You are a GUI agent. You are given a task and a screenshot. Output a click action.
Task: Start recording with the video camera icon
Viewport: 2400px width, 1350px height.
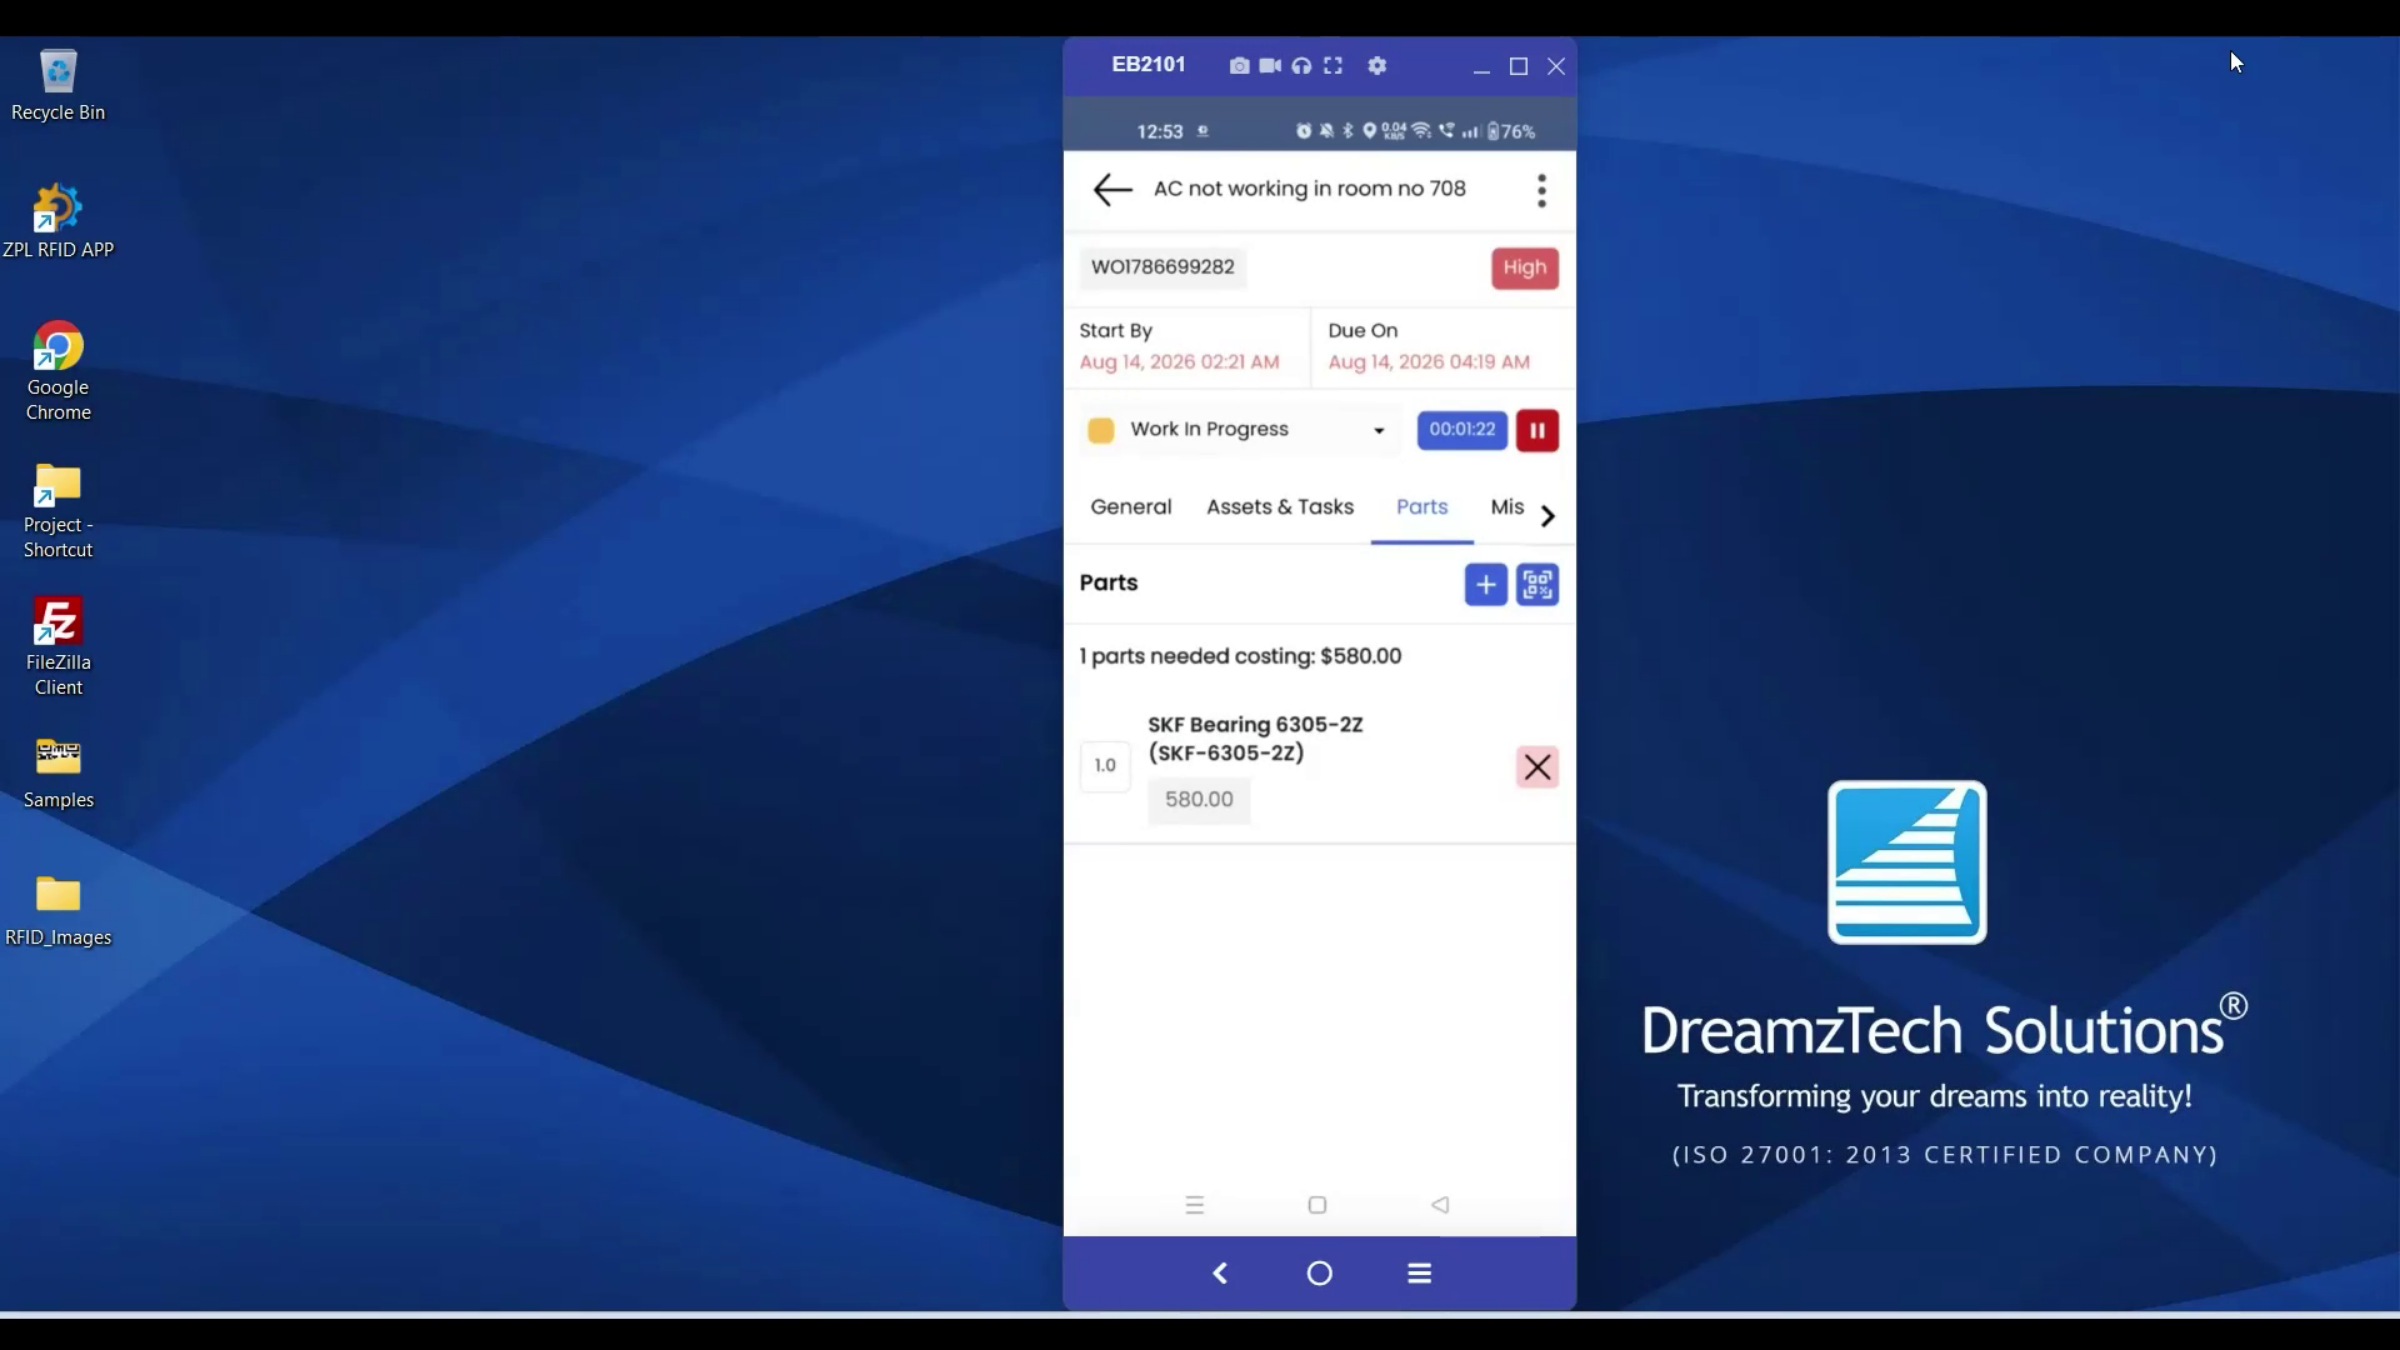1270,66
